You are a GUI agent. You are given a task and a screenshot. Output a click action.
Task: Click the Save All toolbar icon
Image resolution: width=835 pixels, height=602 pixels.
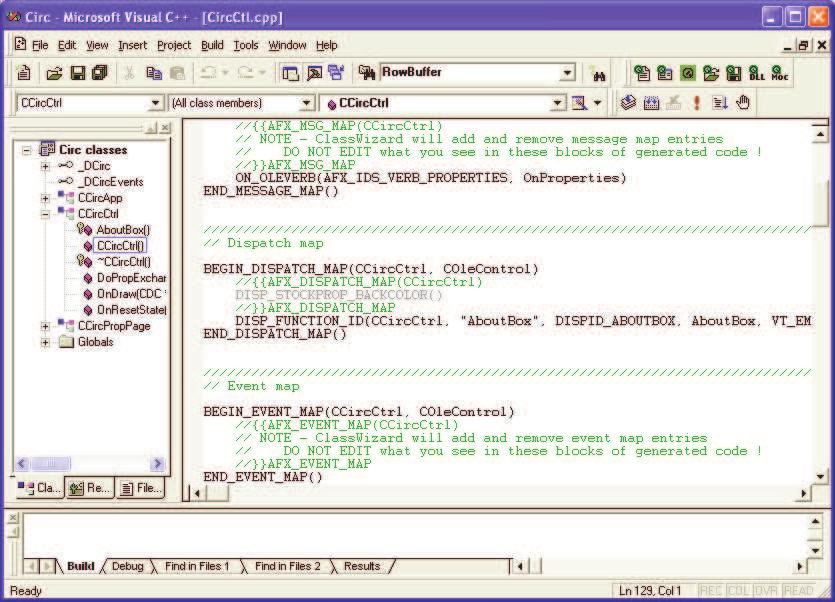click(x=100, y=72)
